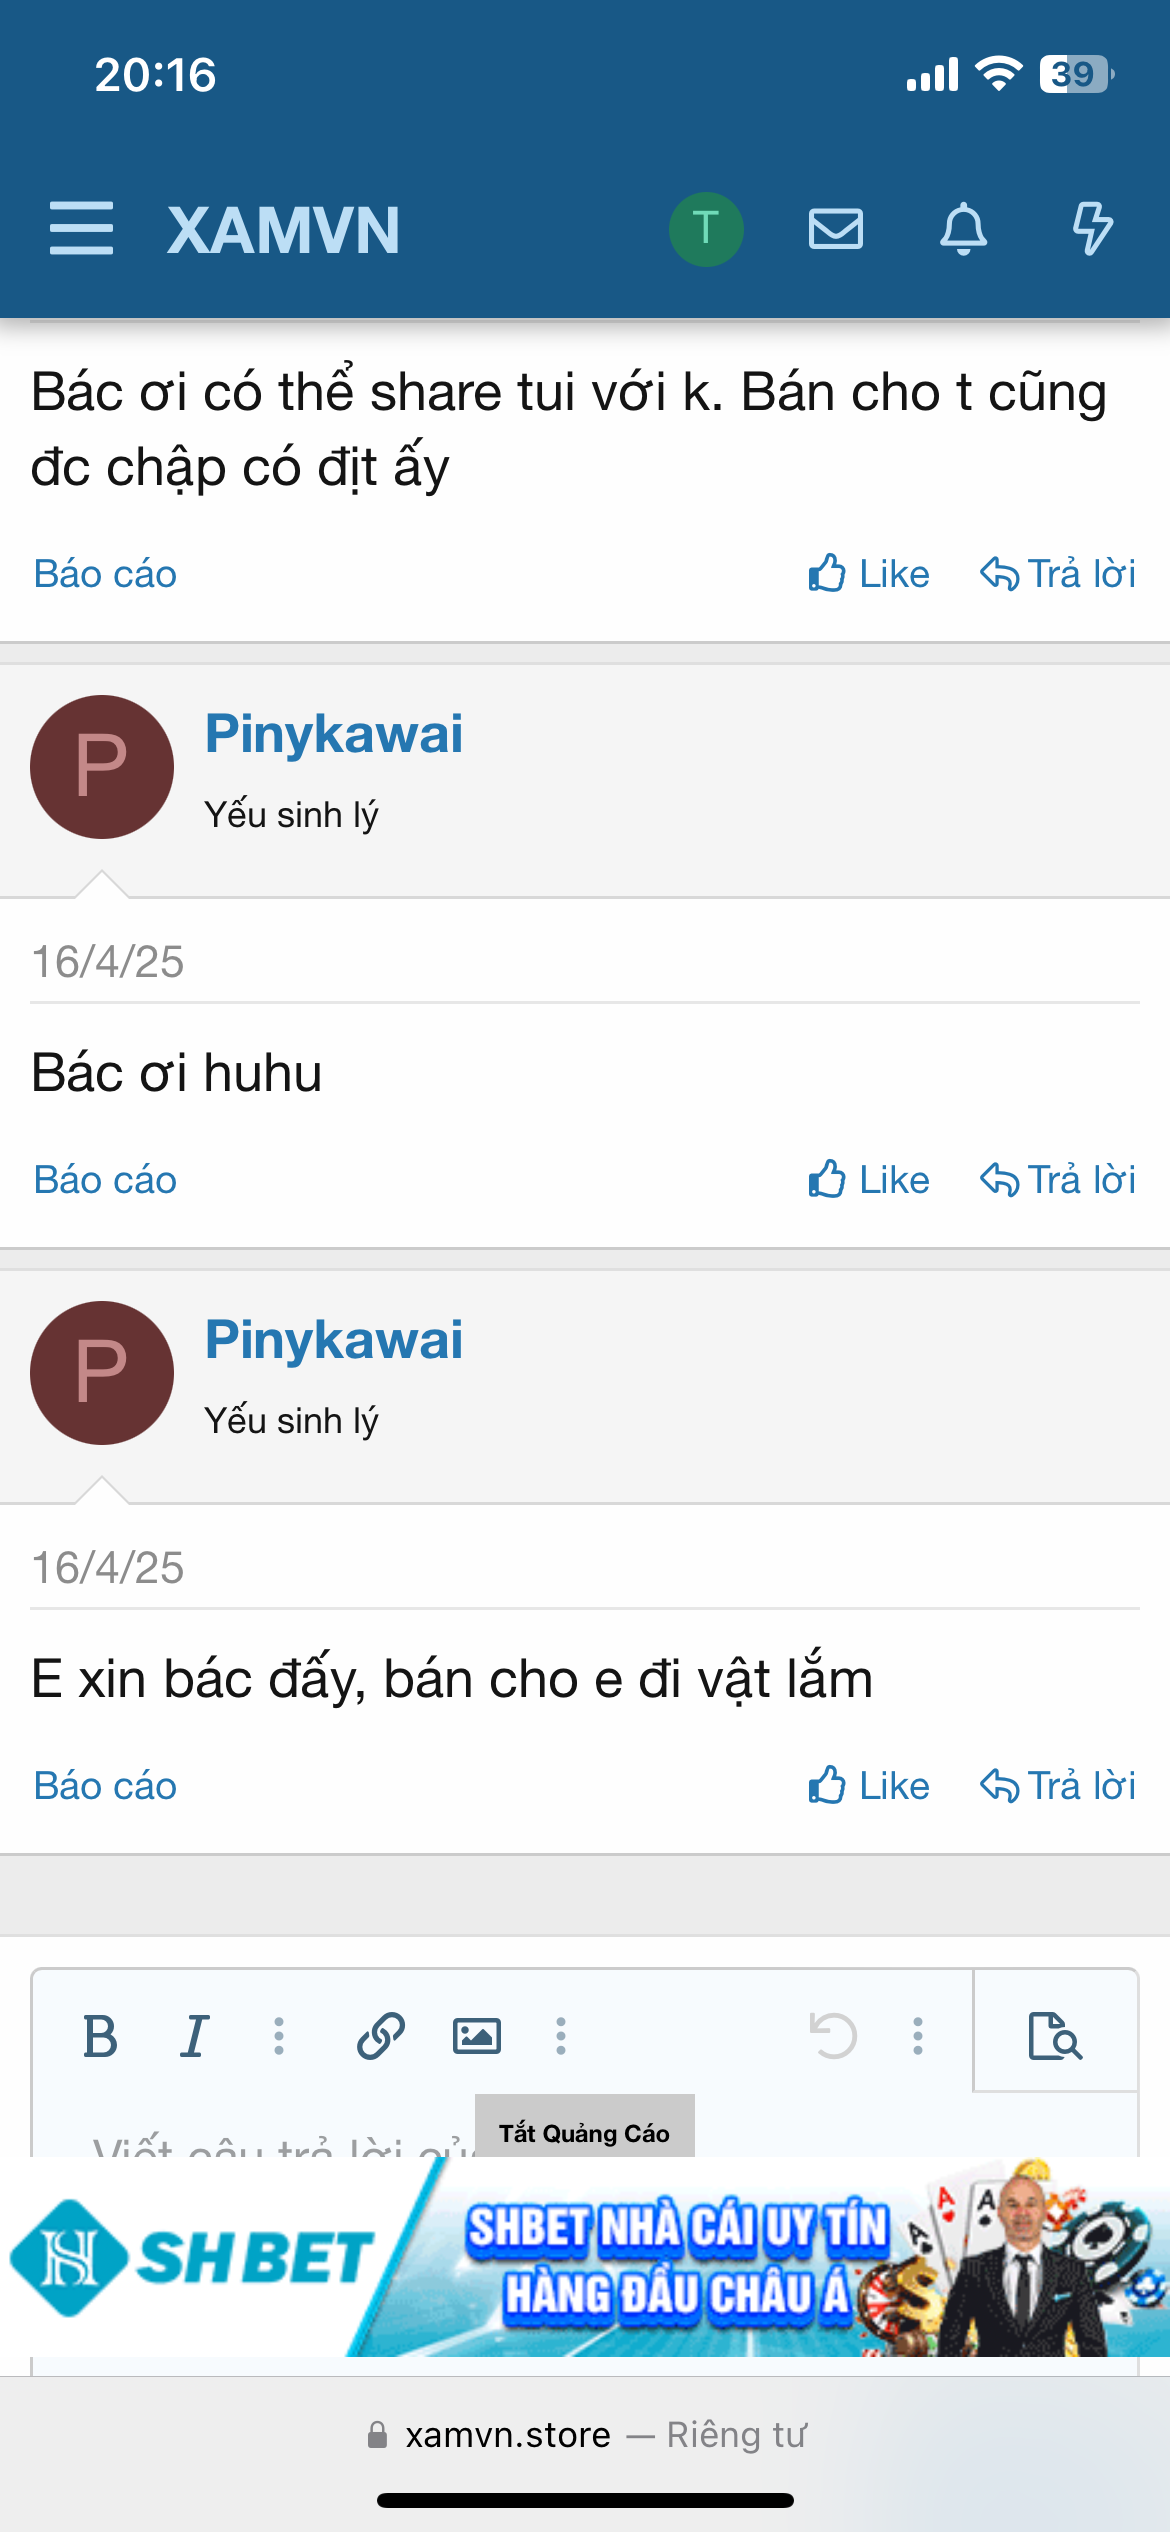Insert an image in the editor
Viewport: 1170px width, 2532px height.
[x=477, y=2036]
